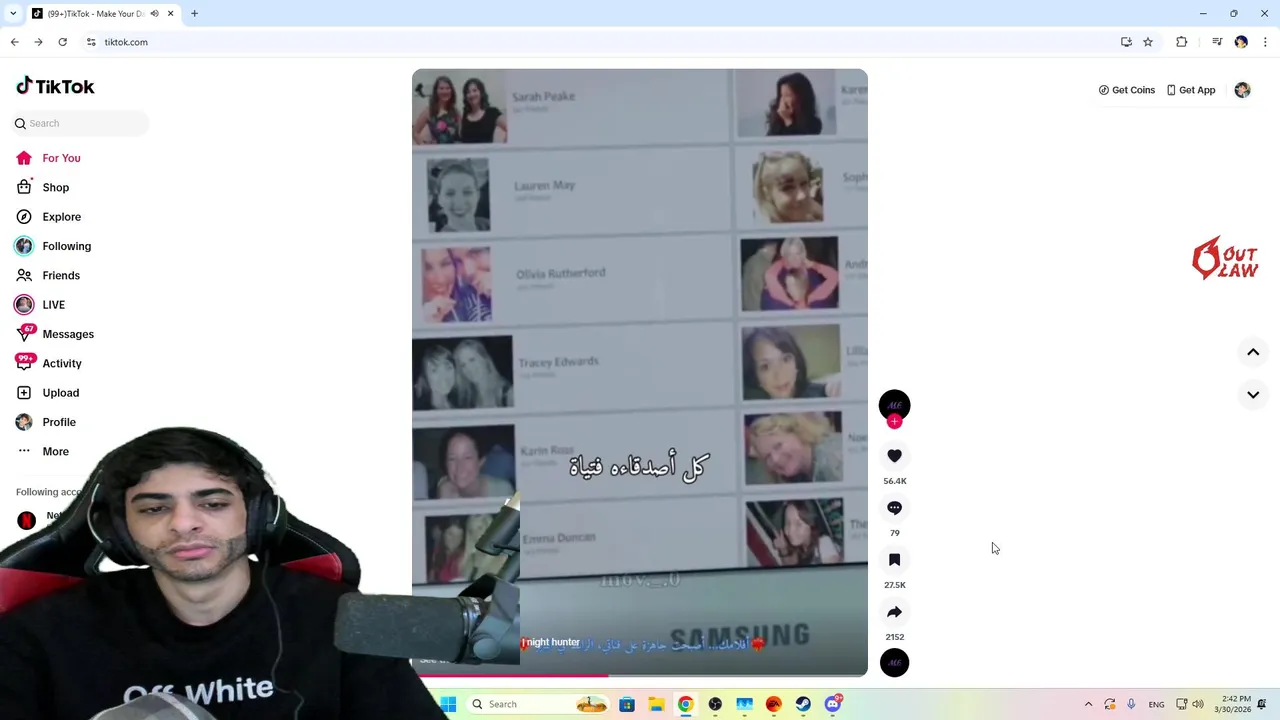The image size is (1280, 720).
Task: Go to next video with down chevron
Action: tap(1253, 394)
